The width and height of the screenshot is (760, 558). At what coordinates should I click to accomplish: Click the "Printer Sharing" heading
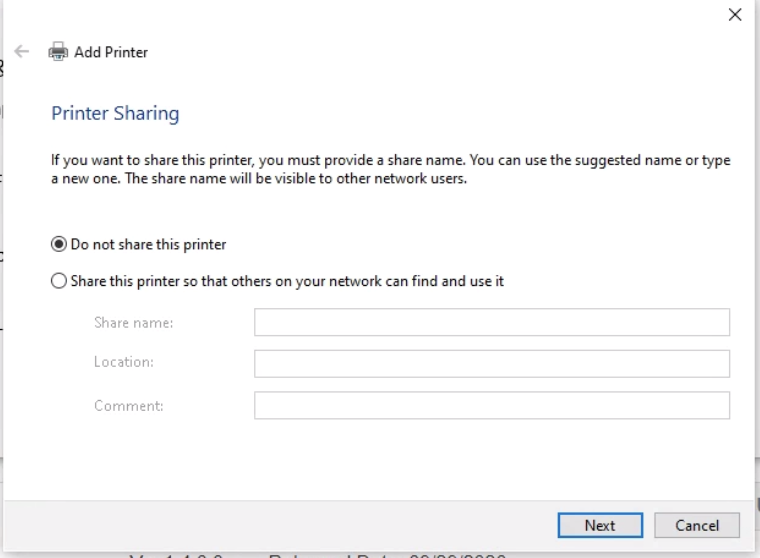115,113
